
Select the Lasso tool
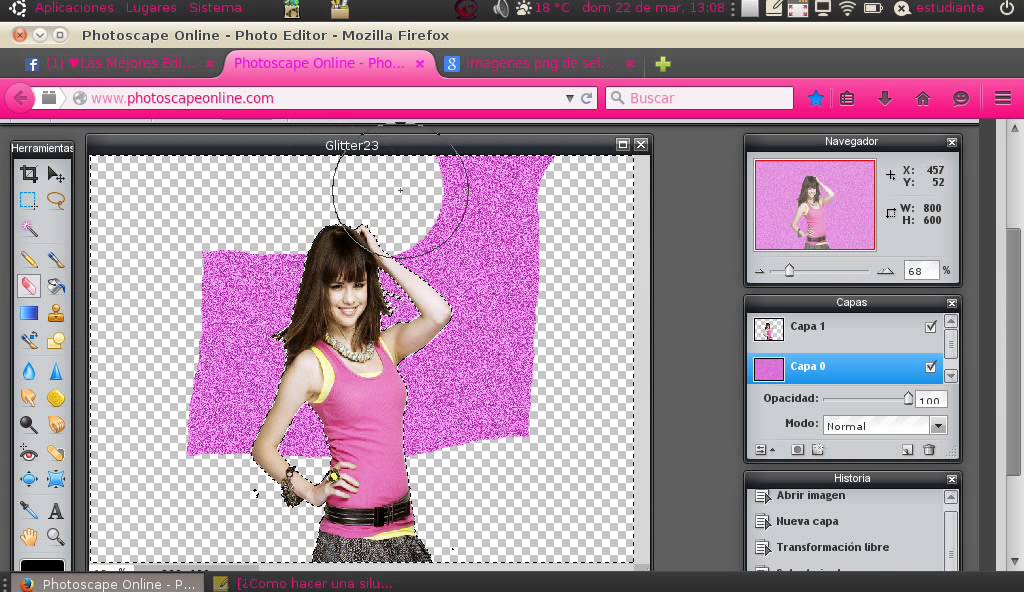[56, 200]
